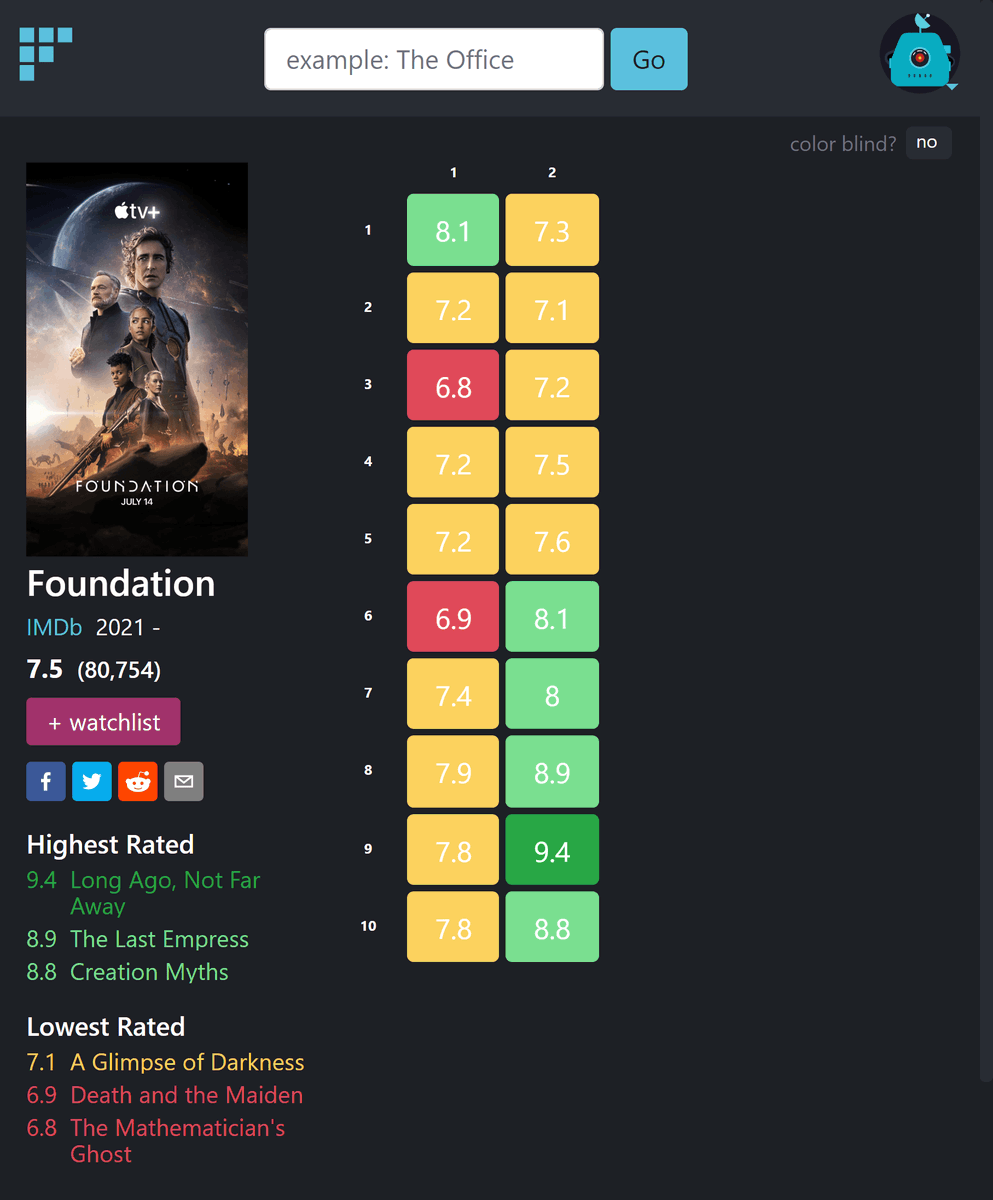Share Foundation on Twitter

(92, 781)
